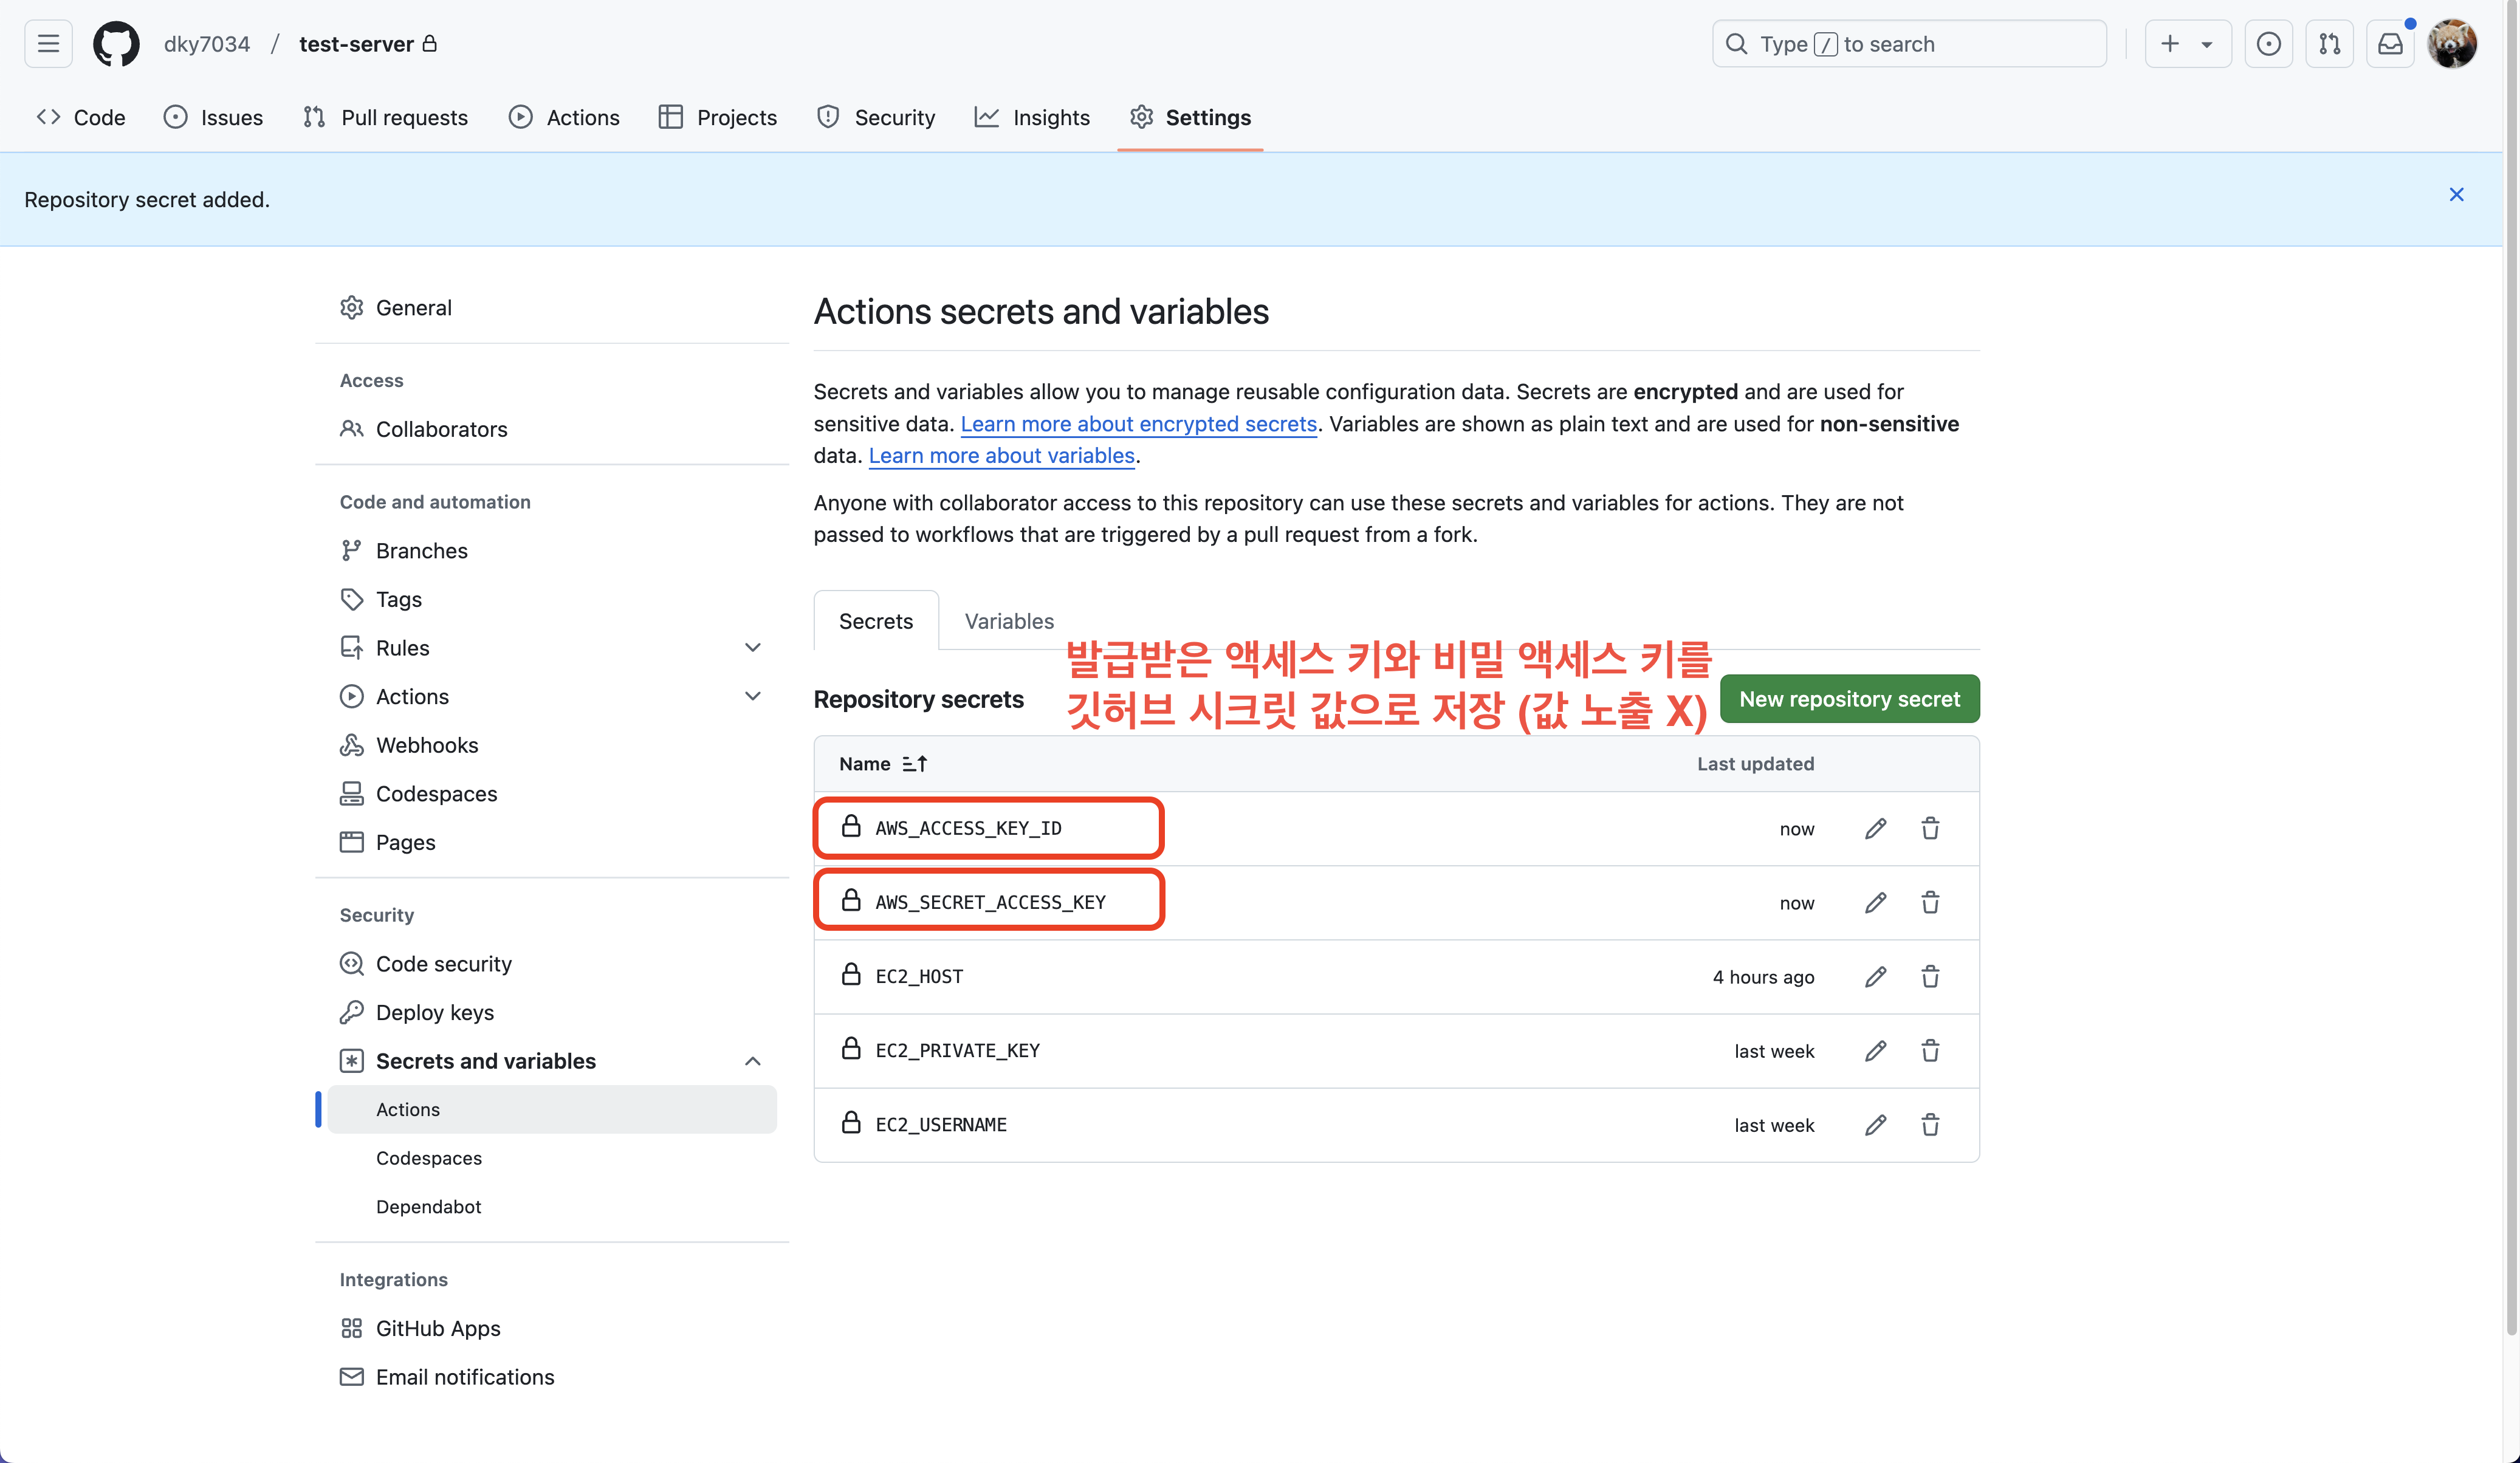Screen dimensions: 2520x1463
Task: Click New repository secret button
Action: pos(1848,699)
